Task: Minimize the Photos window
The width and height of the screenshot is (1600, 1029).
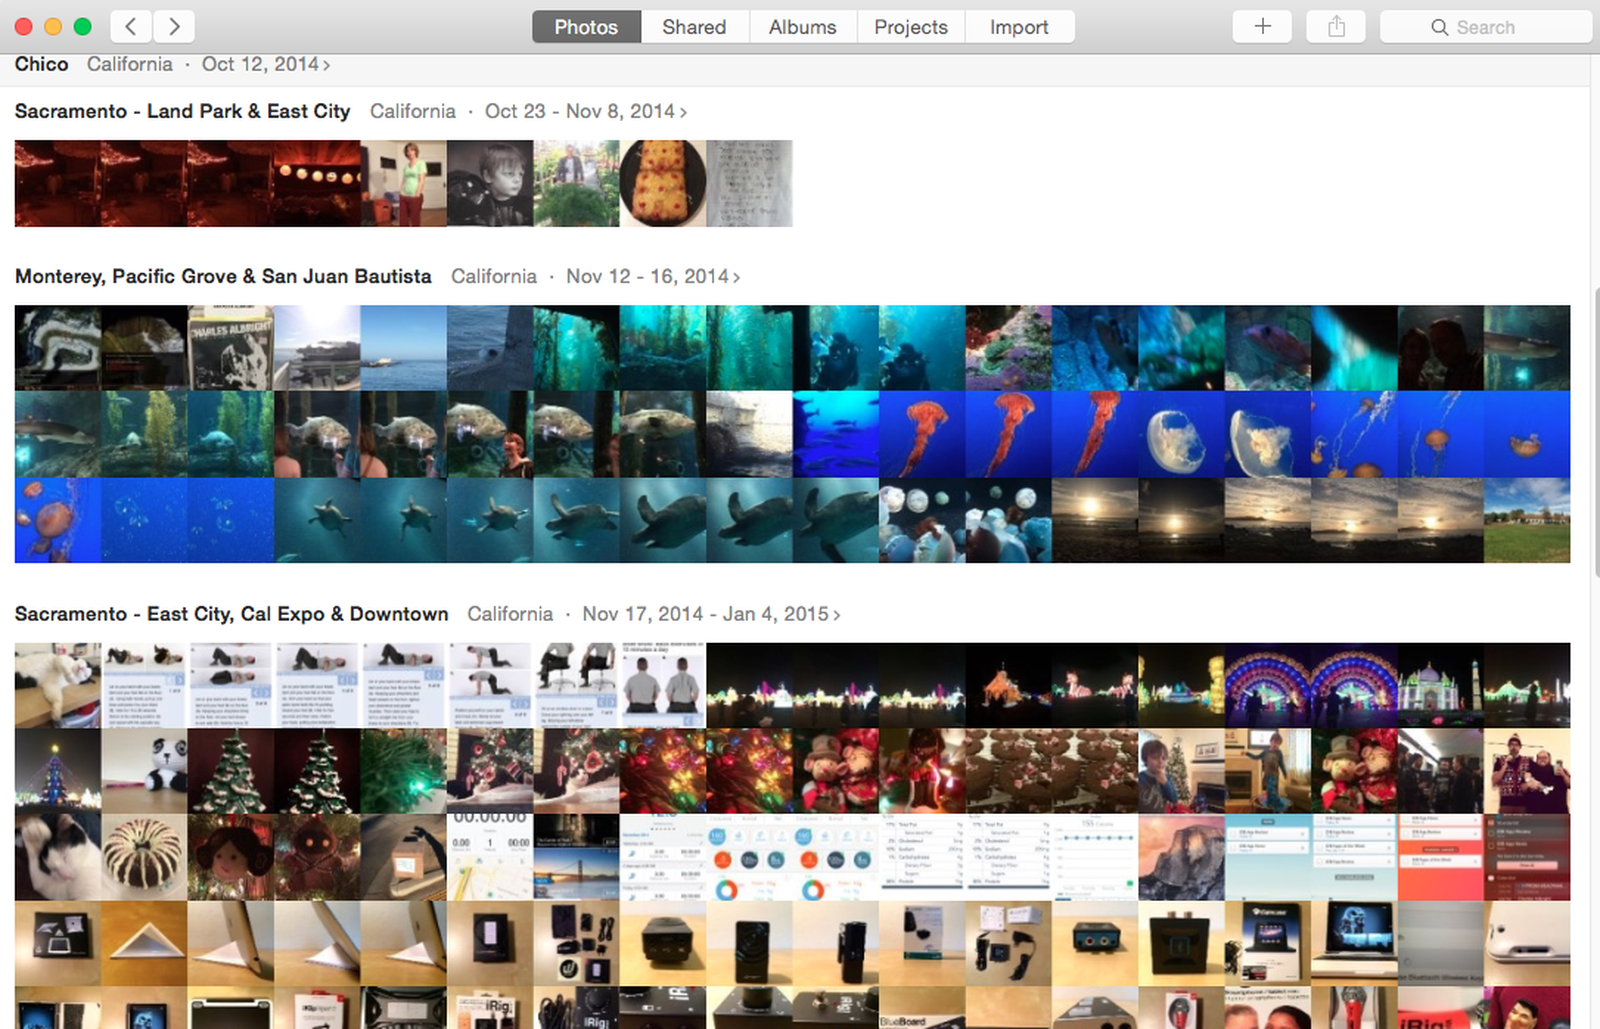Action: coord(53,27)
